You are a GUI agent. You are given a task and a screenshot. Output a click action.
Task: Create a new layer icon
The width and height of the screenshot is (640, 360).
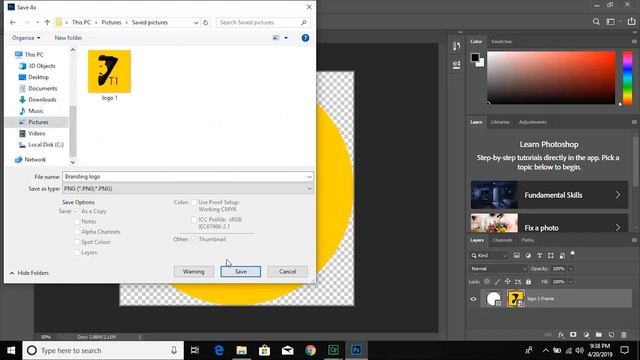click(611, 335)
